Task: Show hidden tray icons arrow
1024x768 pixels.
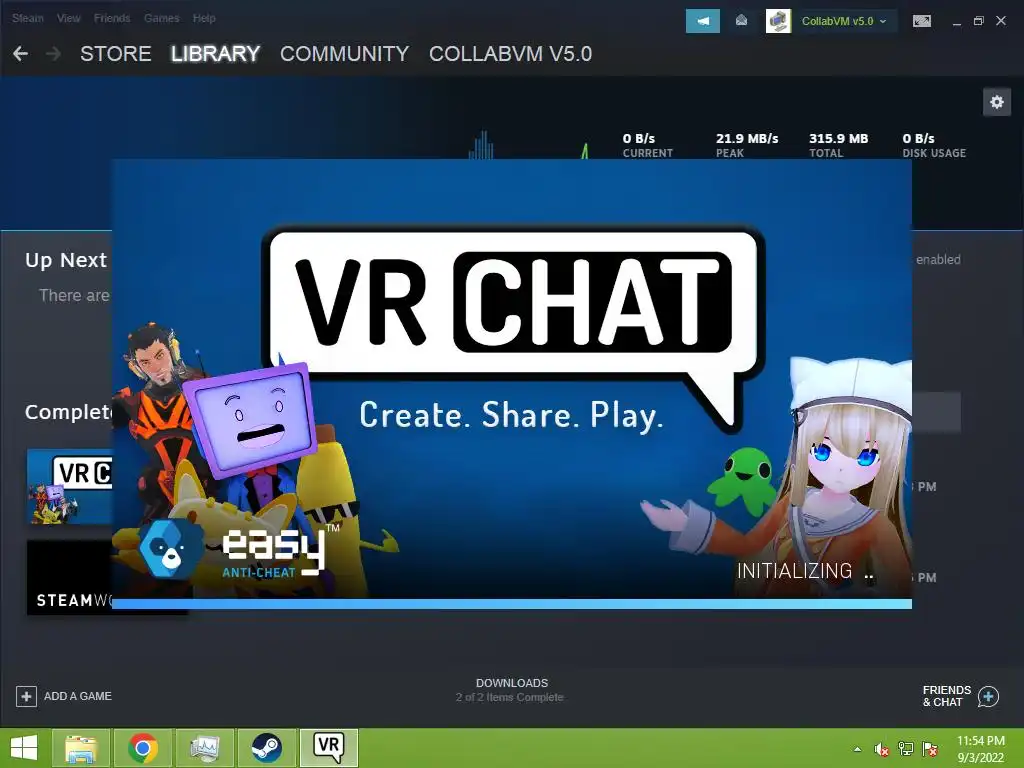Action: [x=857, y=749]
